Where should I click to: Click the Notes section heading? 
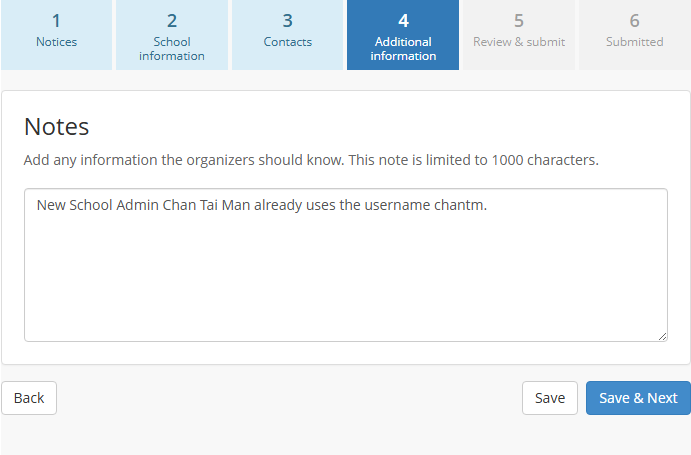(56, 127)
